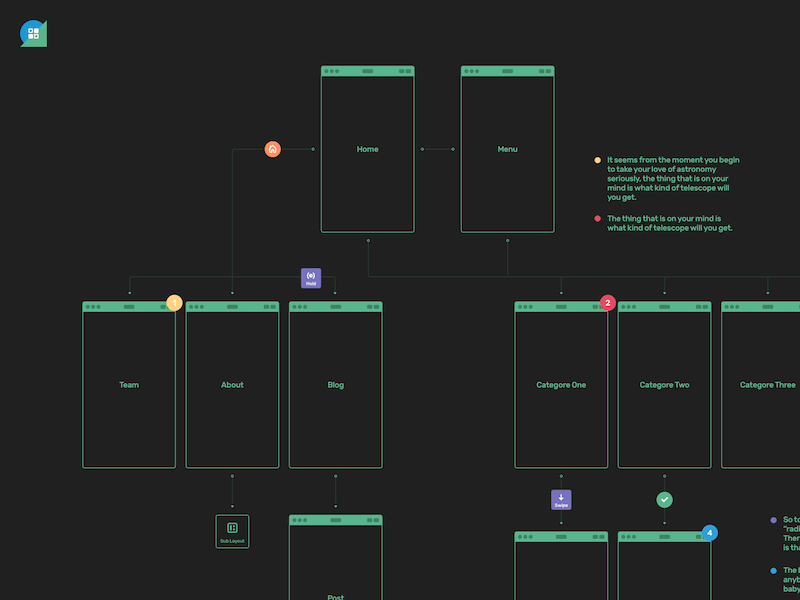Click the 'Menu' label text
This screenshot has width=800, height=600.
(x=507, y=149)
